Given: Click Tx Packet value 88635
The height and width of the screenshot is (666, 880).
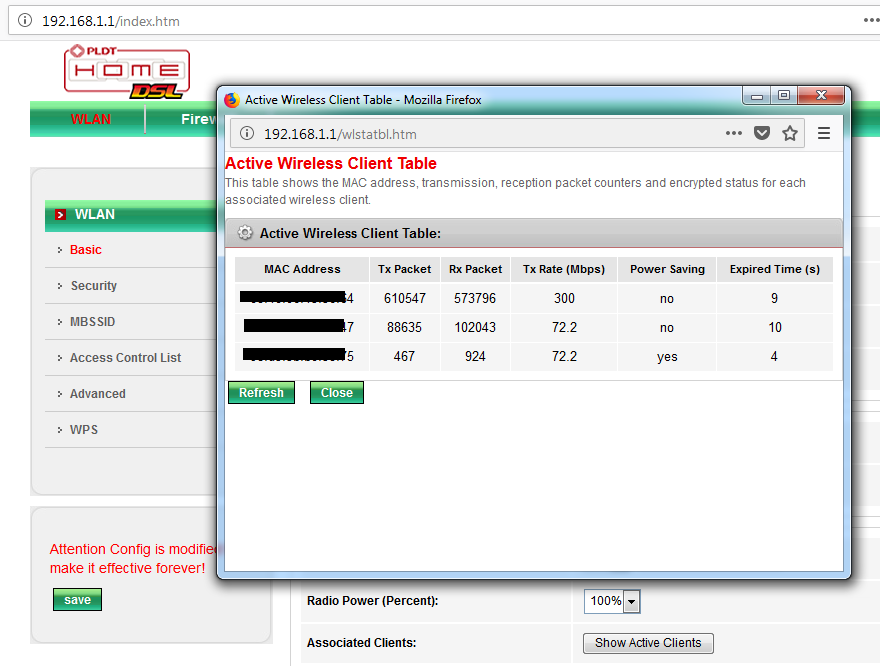Looking at the screenshot, I should click(x=404, y=327).
